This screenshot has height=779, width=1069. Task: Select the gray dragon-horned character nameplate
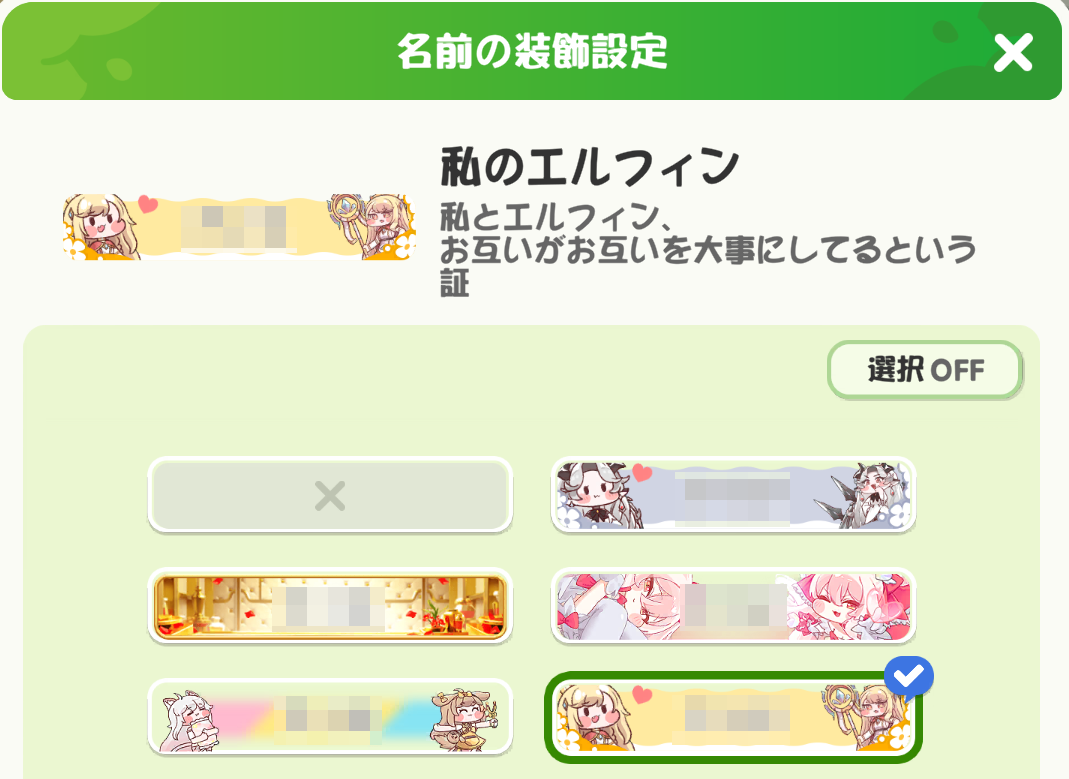coord(733,495)
